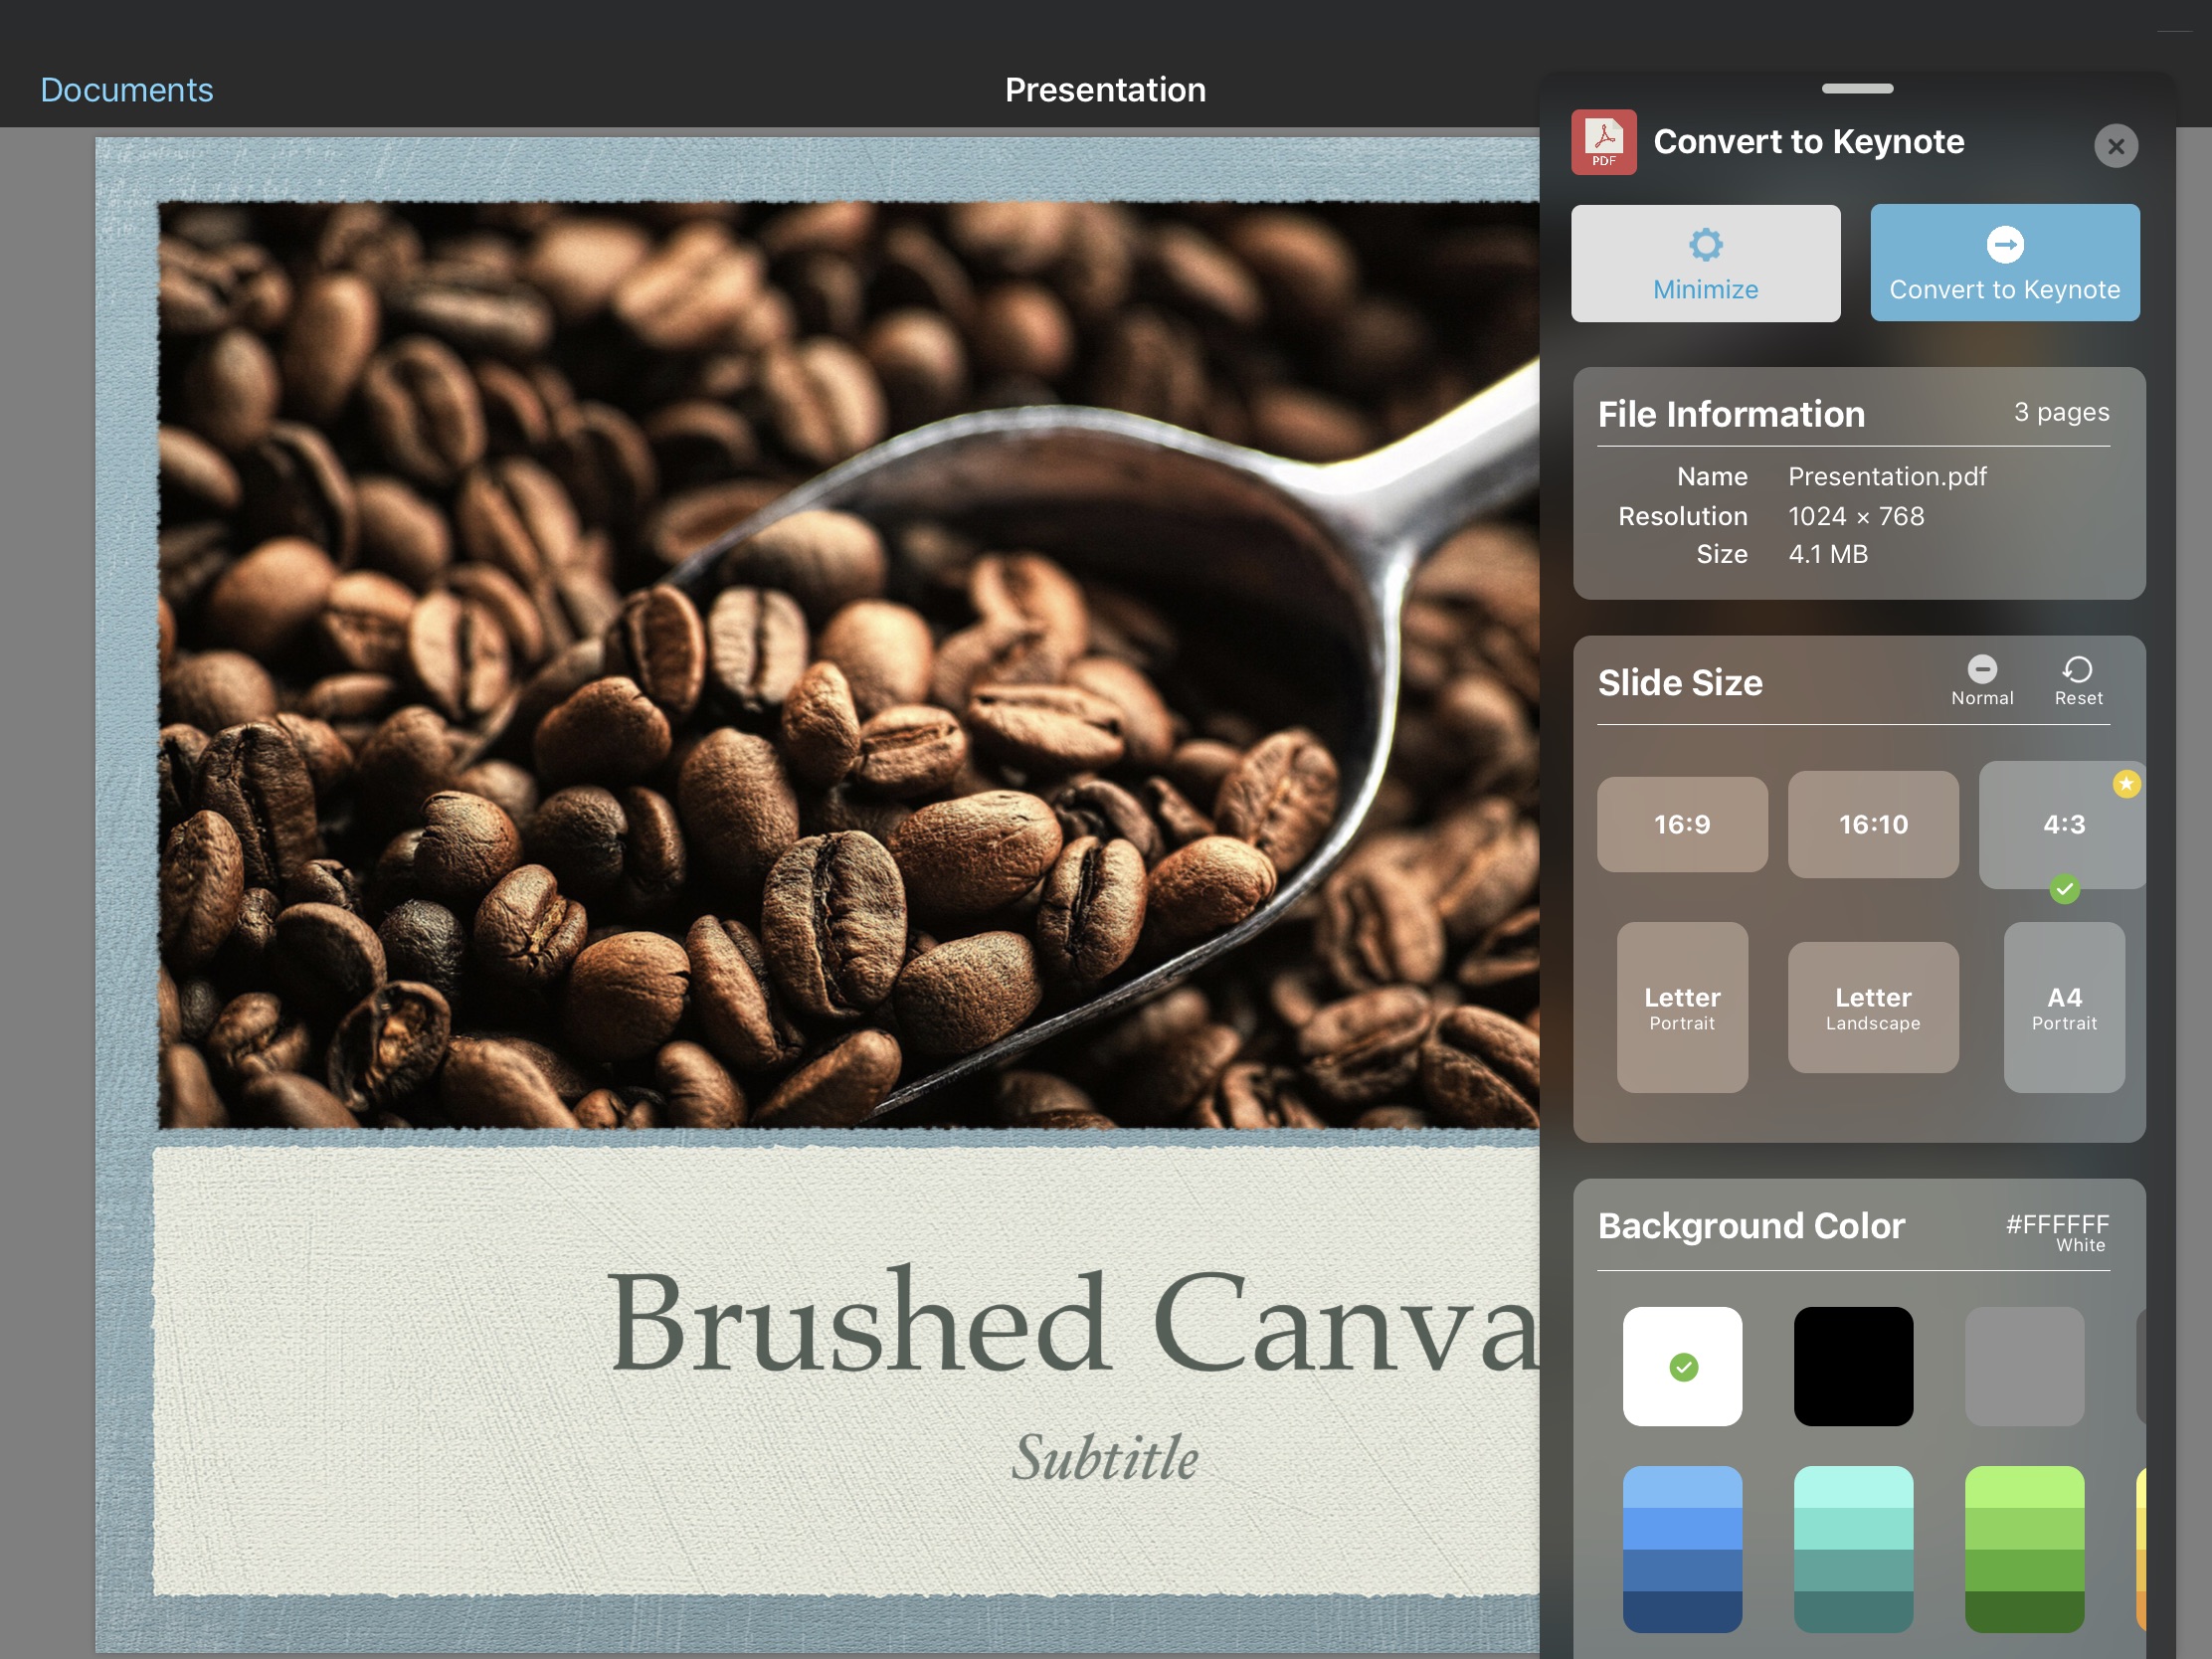Click the red PDF file icon

tap(1603, 142)
